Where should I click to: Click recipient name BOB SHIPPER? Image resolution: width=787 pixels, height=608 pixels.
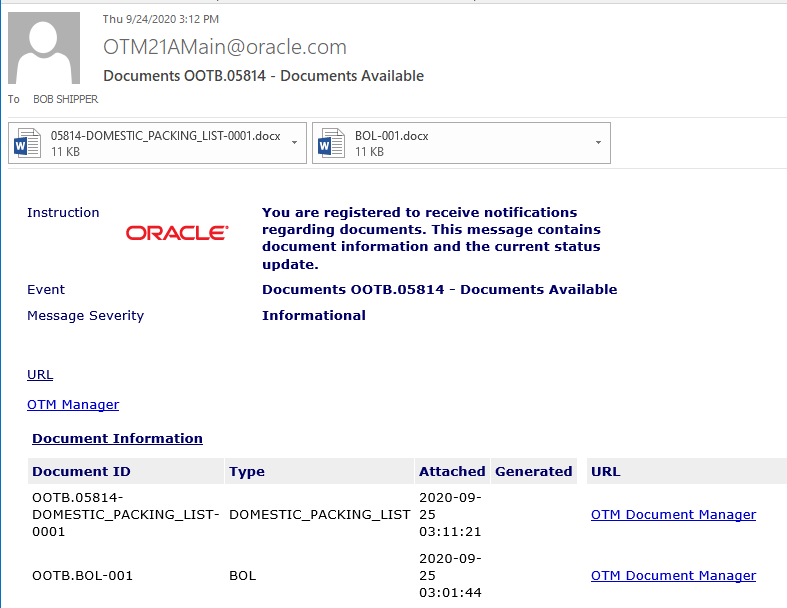click(x=65, y=99)
